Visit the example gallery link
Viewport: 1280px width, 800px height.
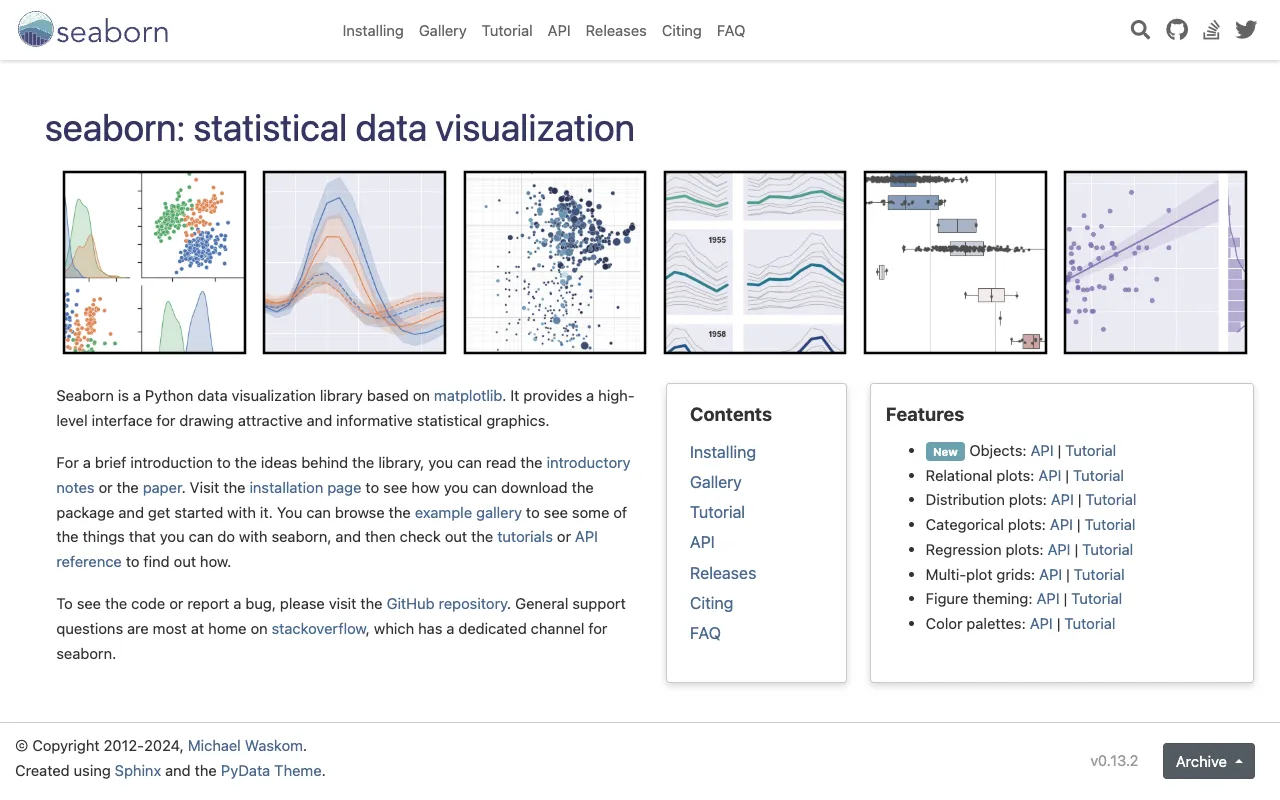(x=468, y=512)
